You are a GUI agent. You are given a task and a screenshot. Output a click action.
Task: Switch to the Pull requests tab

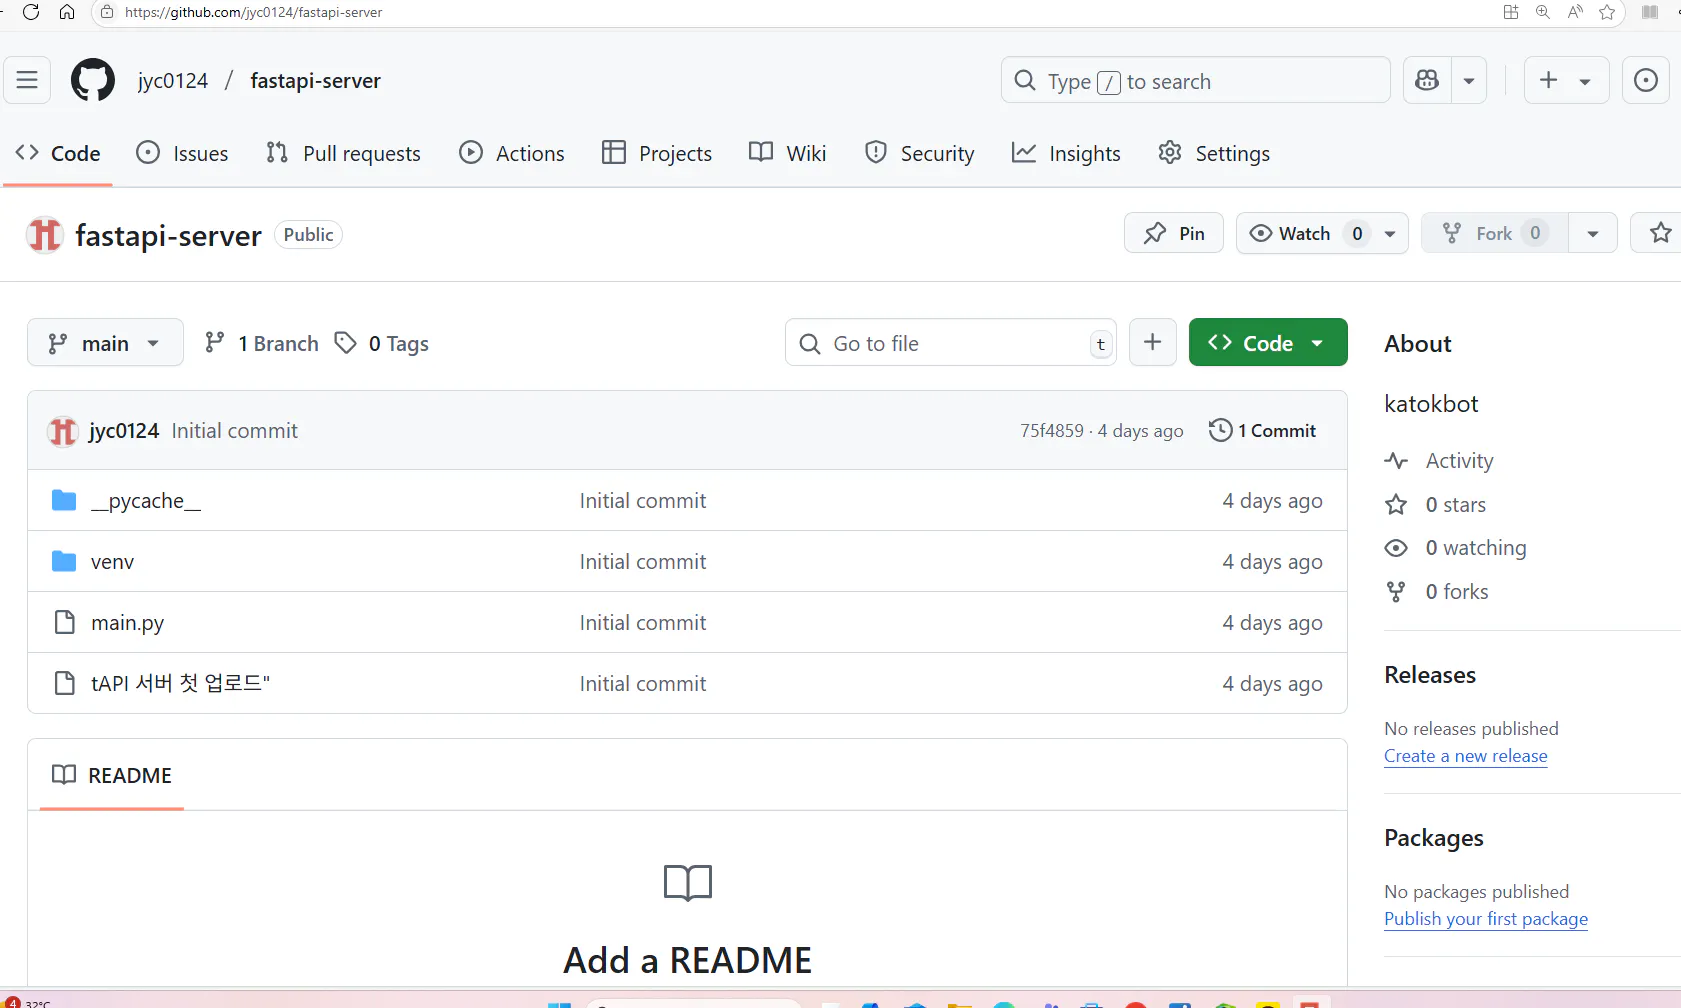coord(343,153)
